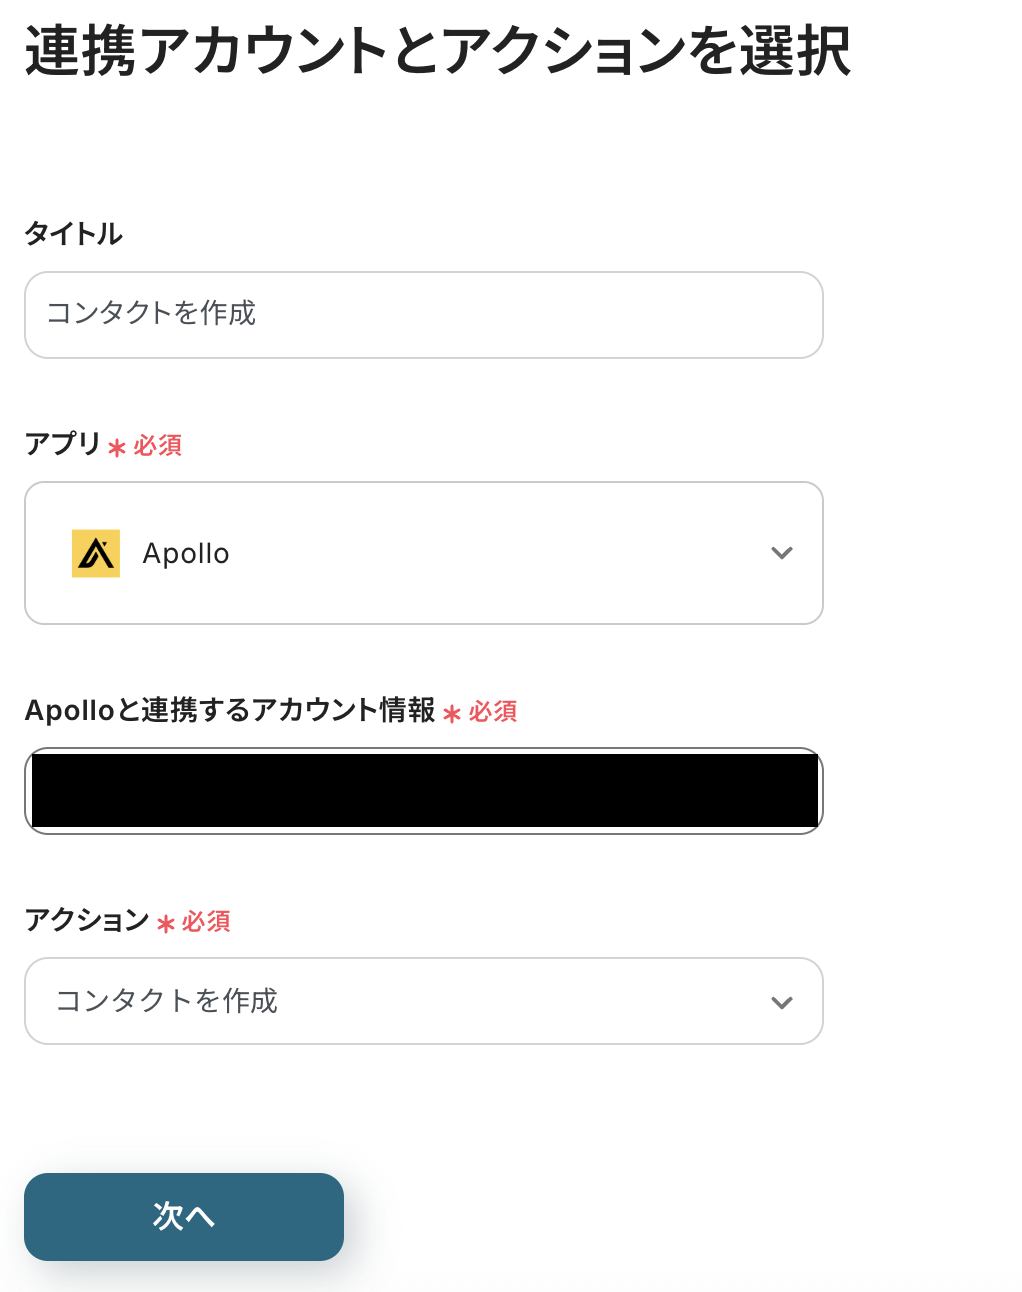Screen dimensions: 1022x1292
Task: Click the タイトル field label
Action: click(74, 234)
